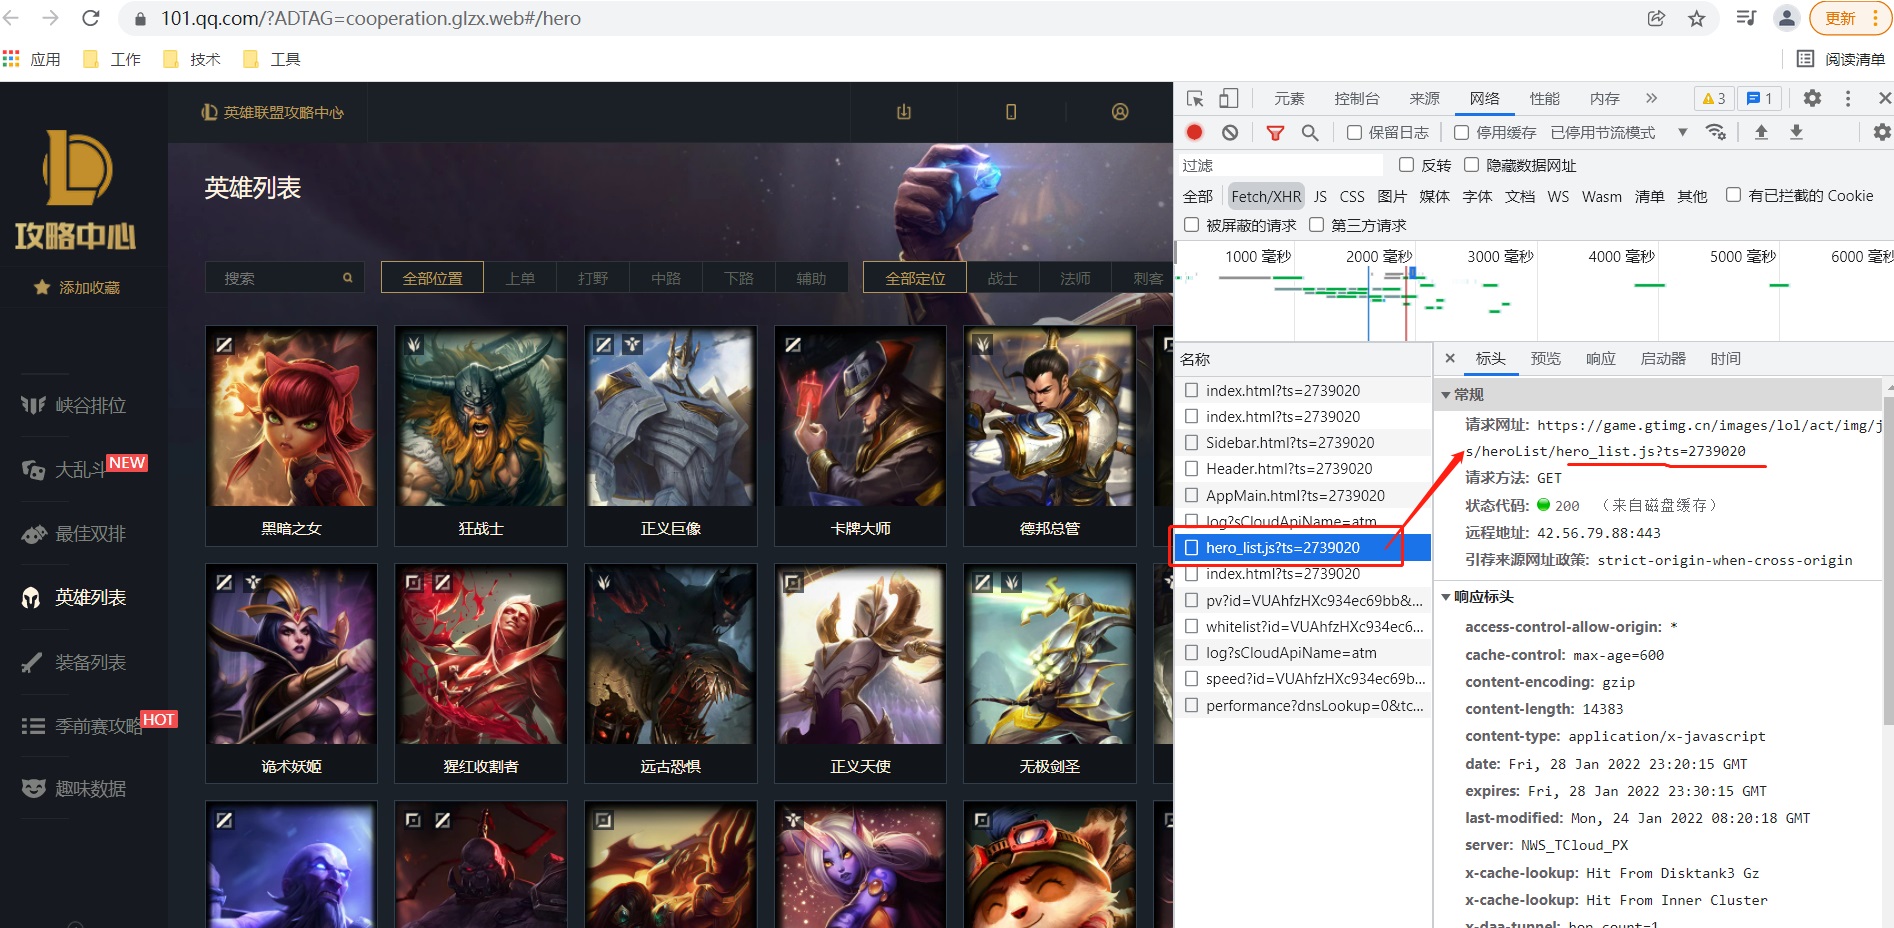Image resolution: width=1894 pixels, height=928 pixels.
Task: Toggle the device toolbar icon in DevTools
Action: (x=1229, y=98)
